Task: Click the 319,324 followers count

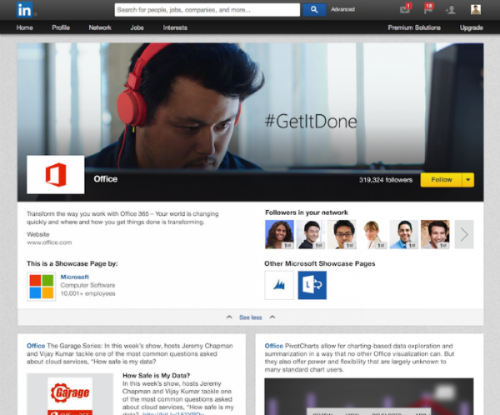Action: (386, 180)
